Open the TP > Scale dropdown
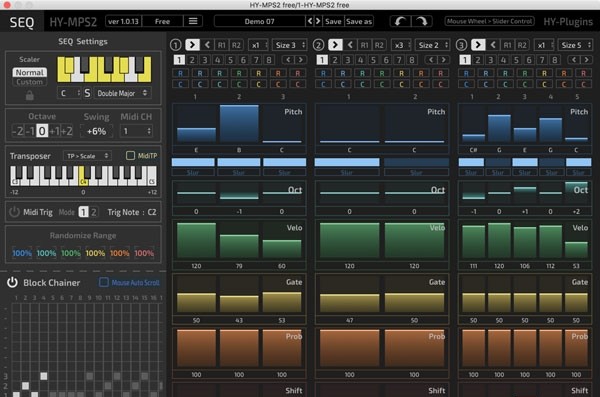 (87, 156)
